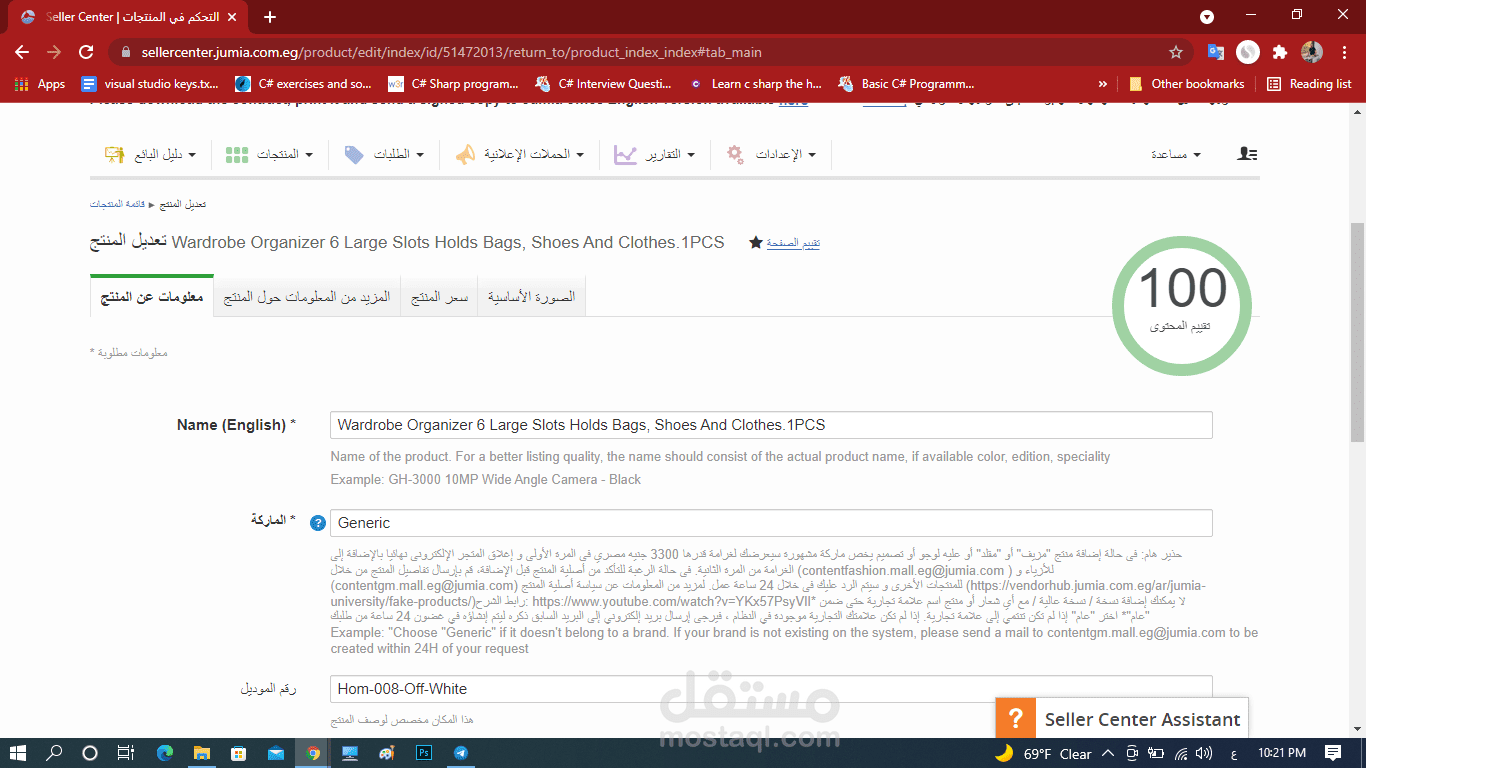
Task: Open the Basic C# Programming bookmark
Action: [x=908, y=84]
